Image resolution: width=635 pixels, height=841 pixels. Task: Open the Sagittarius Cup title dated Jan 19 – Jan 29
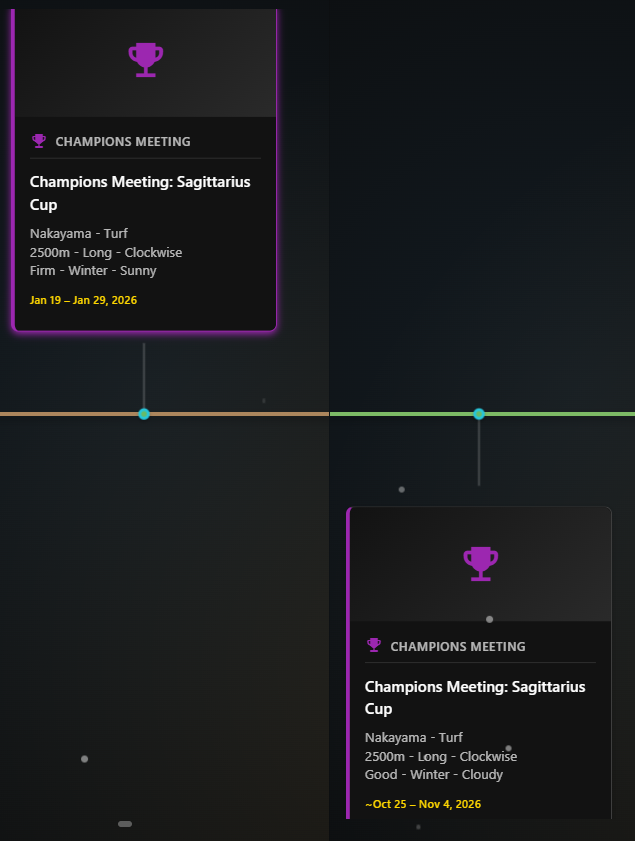pyautogui.click(x=140, y=193)
